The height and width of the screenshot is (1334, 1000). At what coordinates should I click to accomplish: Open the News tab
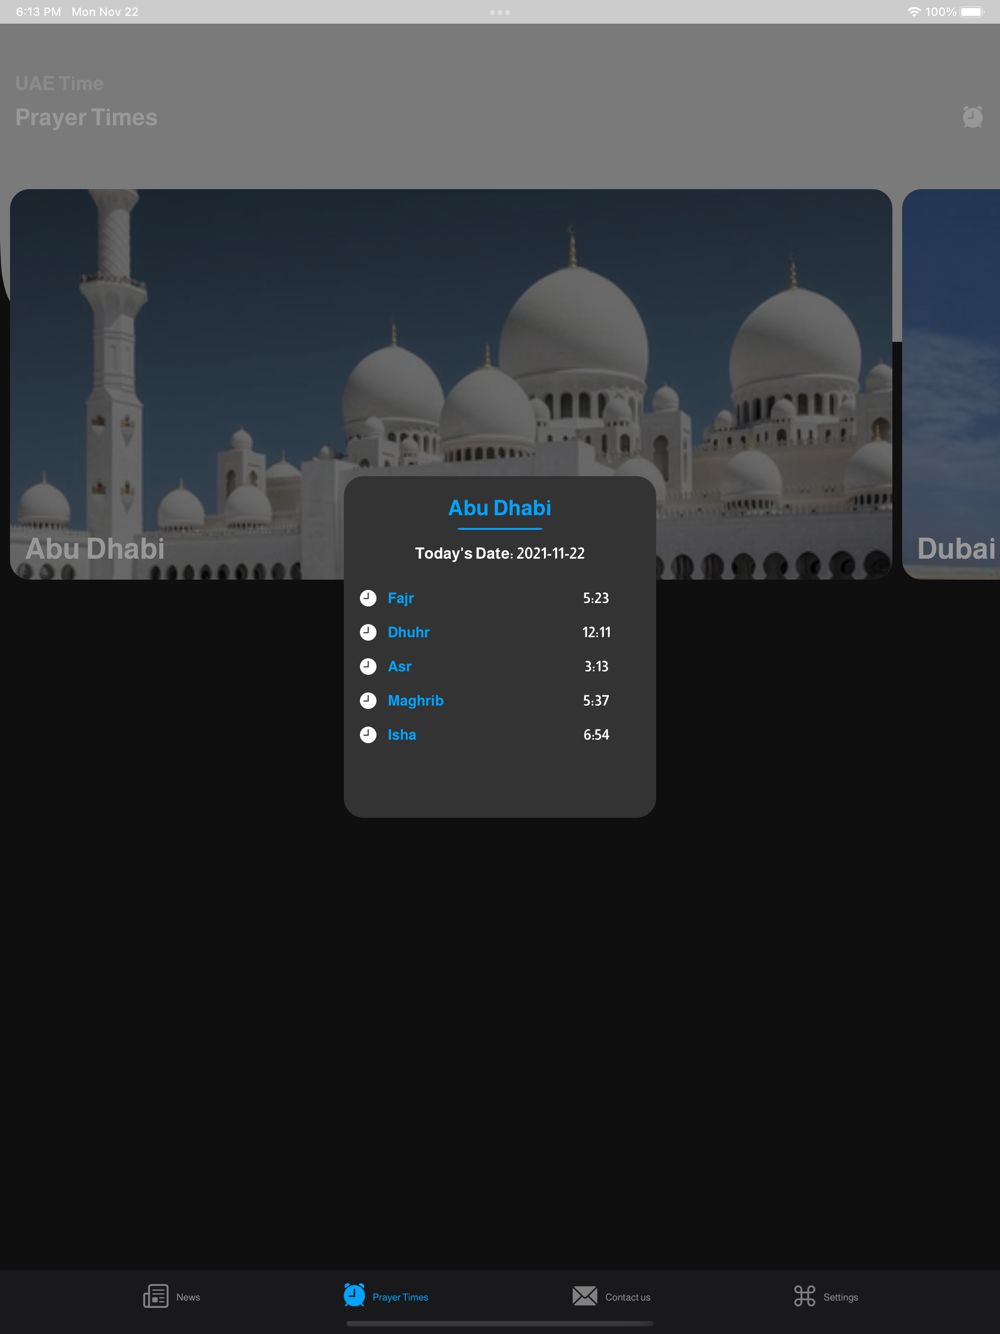[172, 1296]
